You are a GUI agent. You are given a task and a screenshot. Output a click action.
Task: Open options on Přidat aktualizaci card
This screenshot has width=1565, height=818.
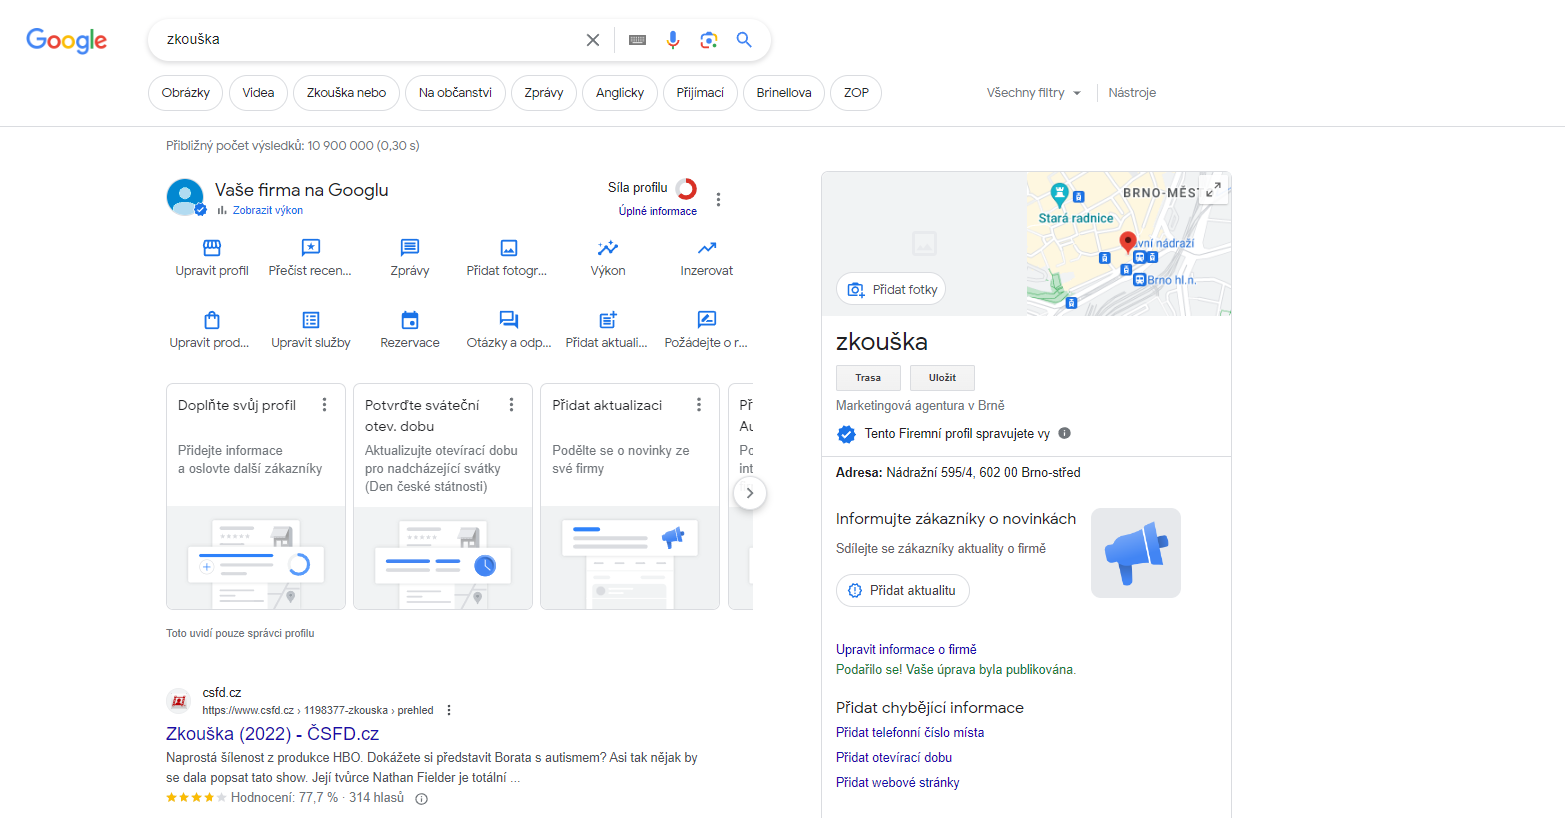pos(699,405)
